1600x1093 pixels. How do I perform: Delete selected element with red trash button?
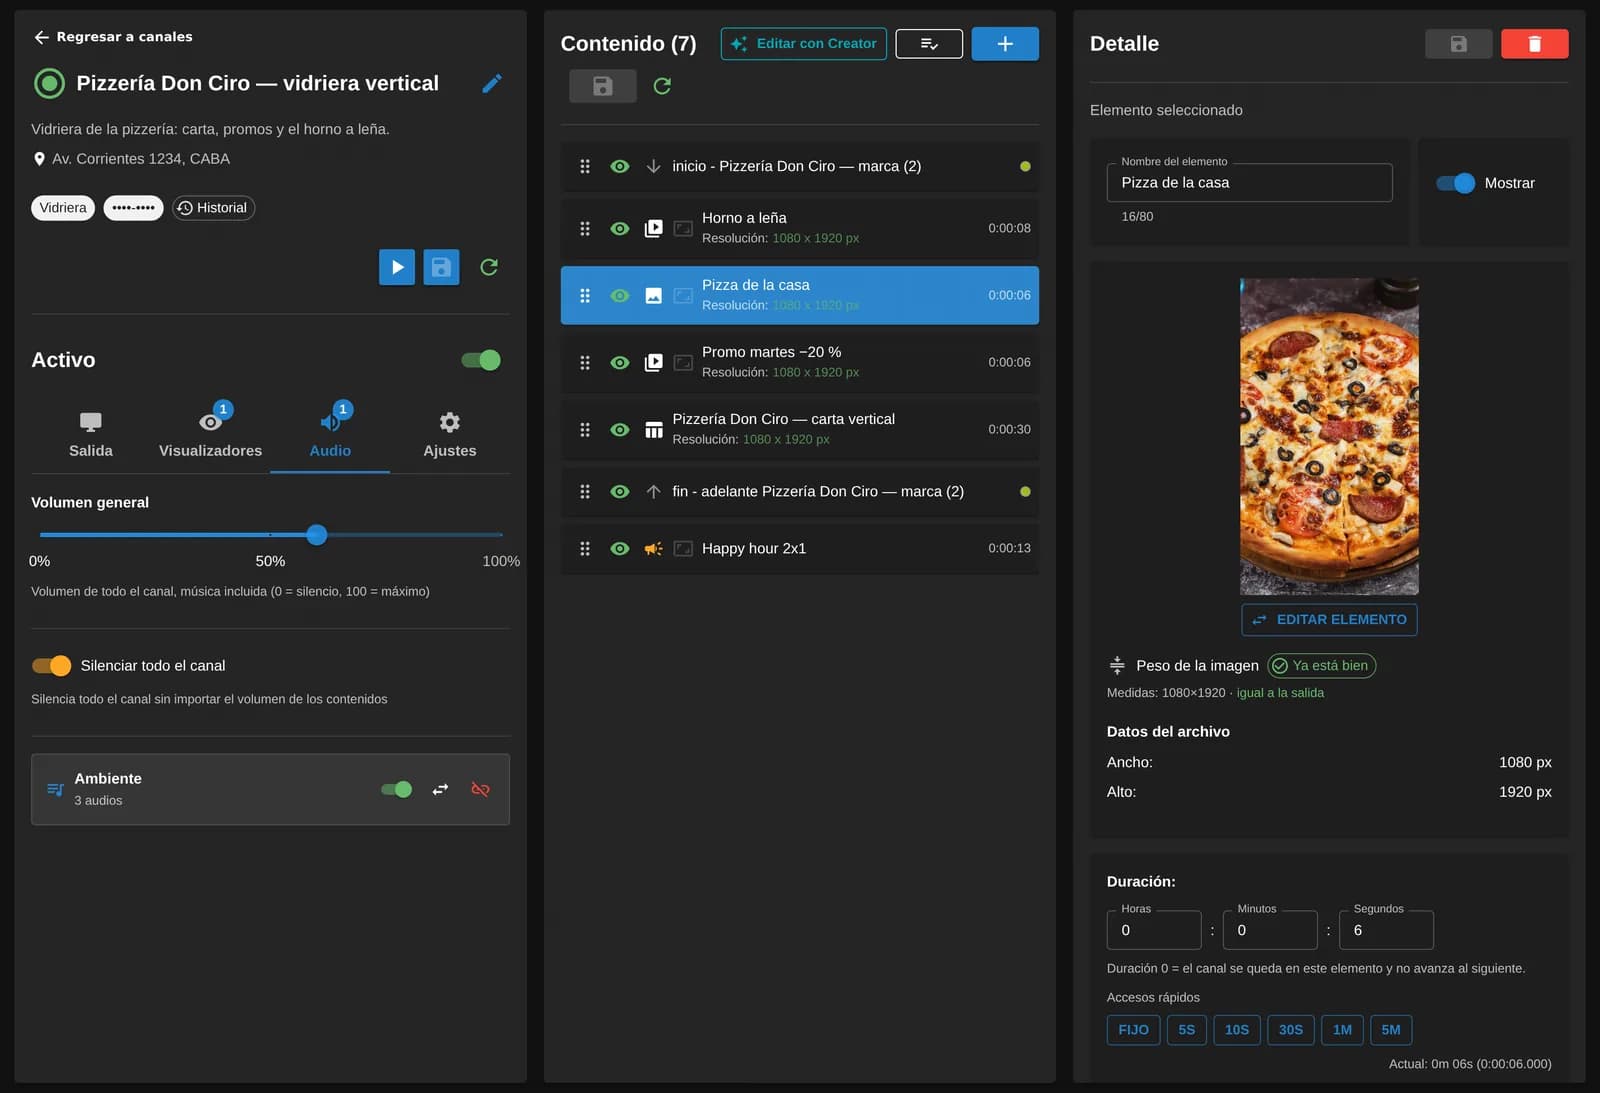pos(1534,44)
